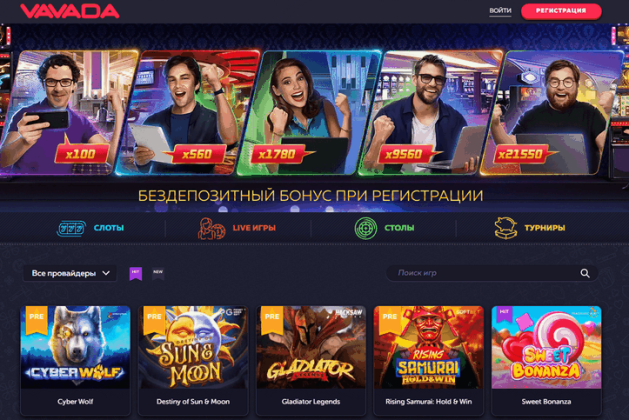Select the x21550 winner banner card
Screen dimensions: 629x420
(x=552, y=113)
